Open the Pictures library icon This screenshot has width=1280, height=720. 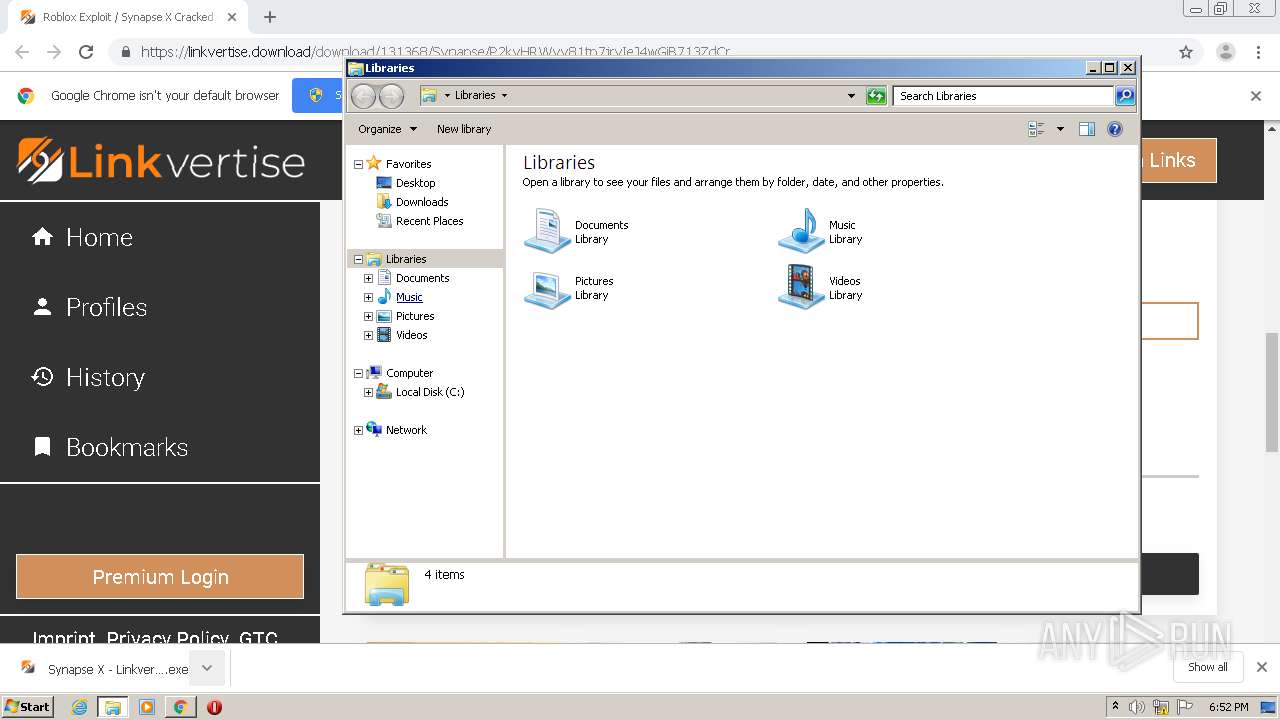(547, 288)
